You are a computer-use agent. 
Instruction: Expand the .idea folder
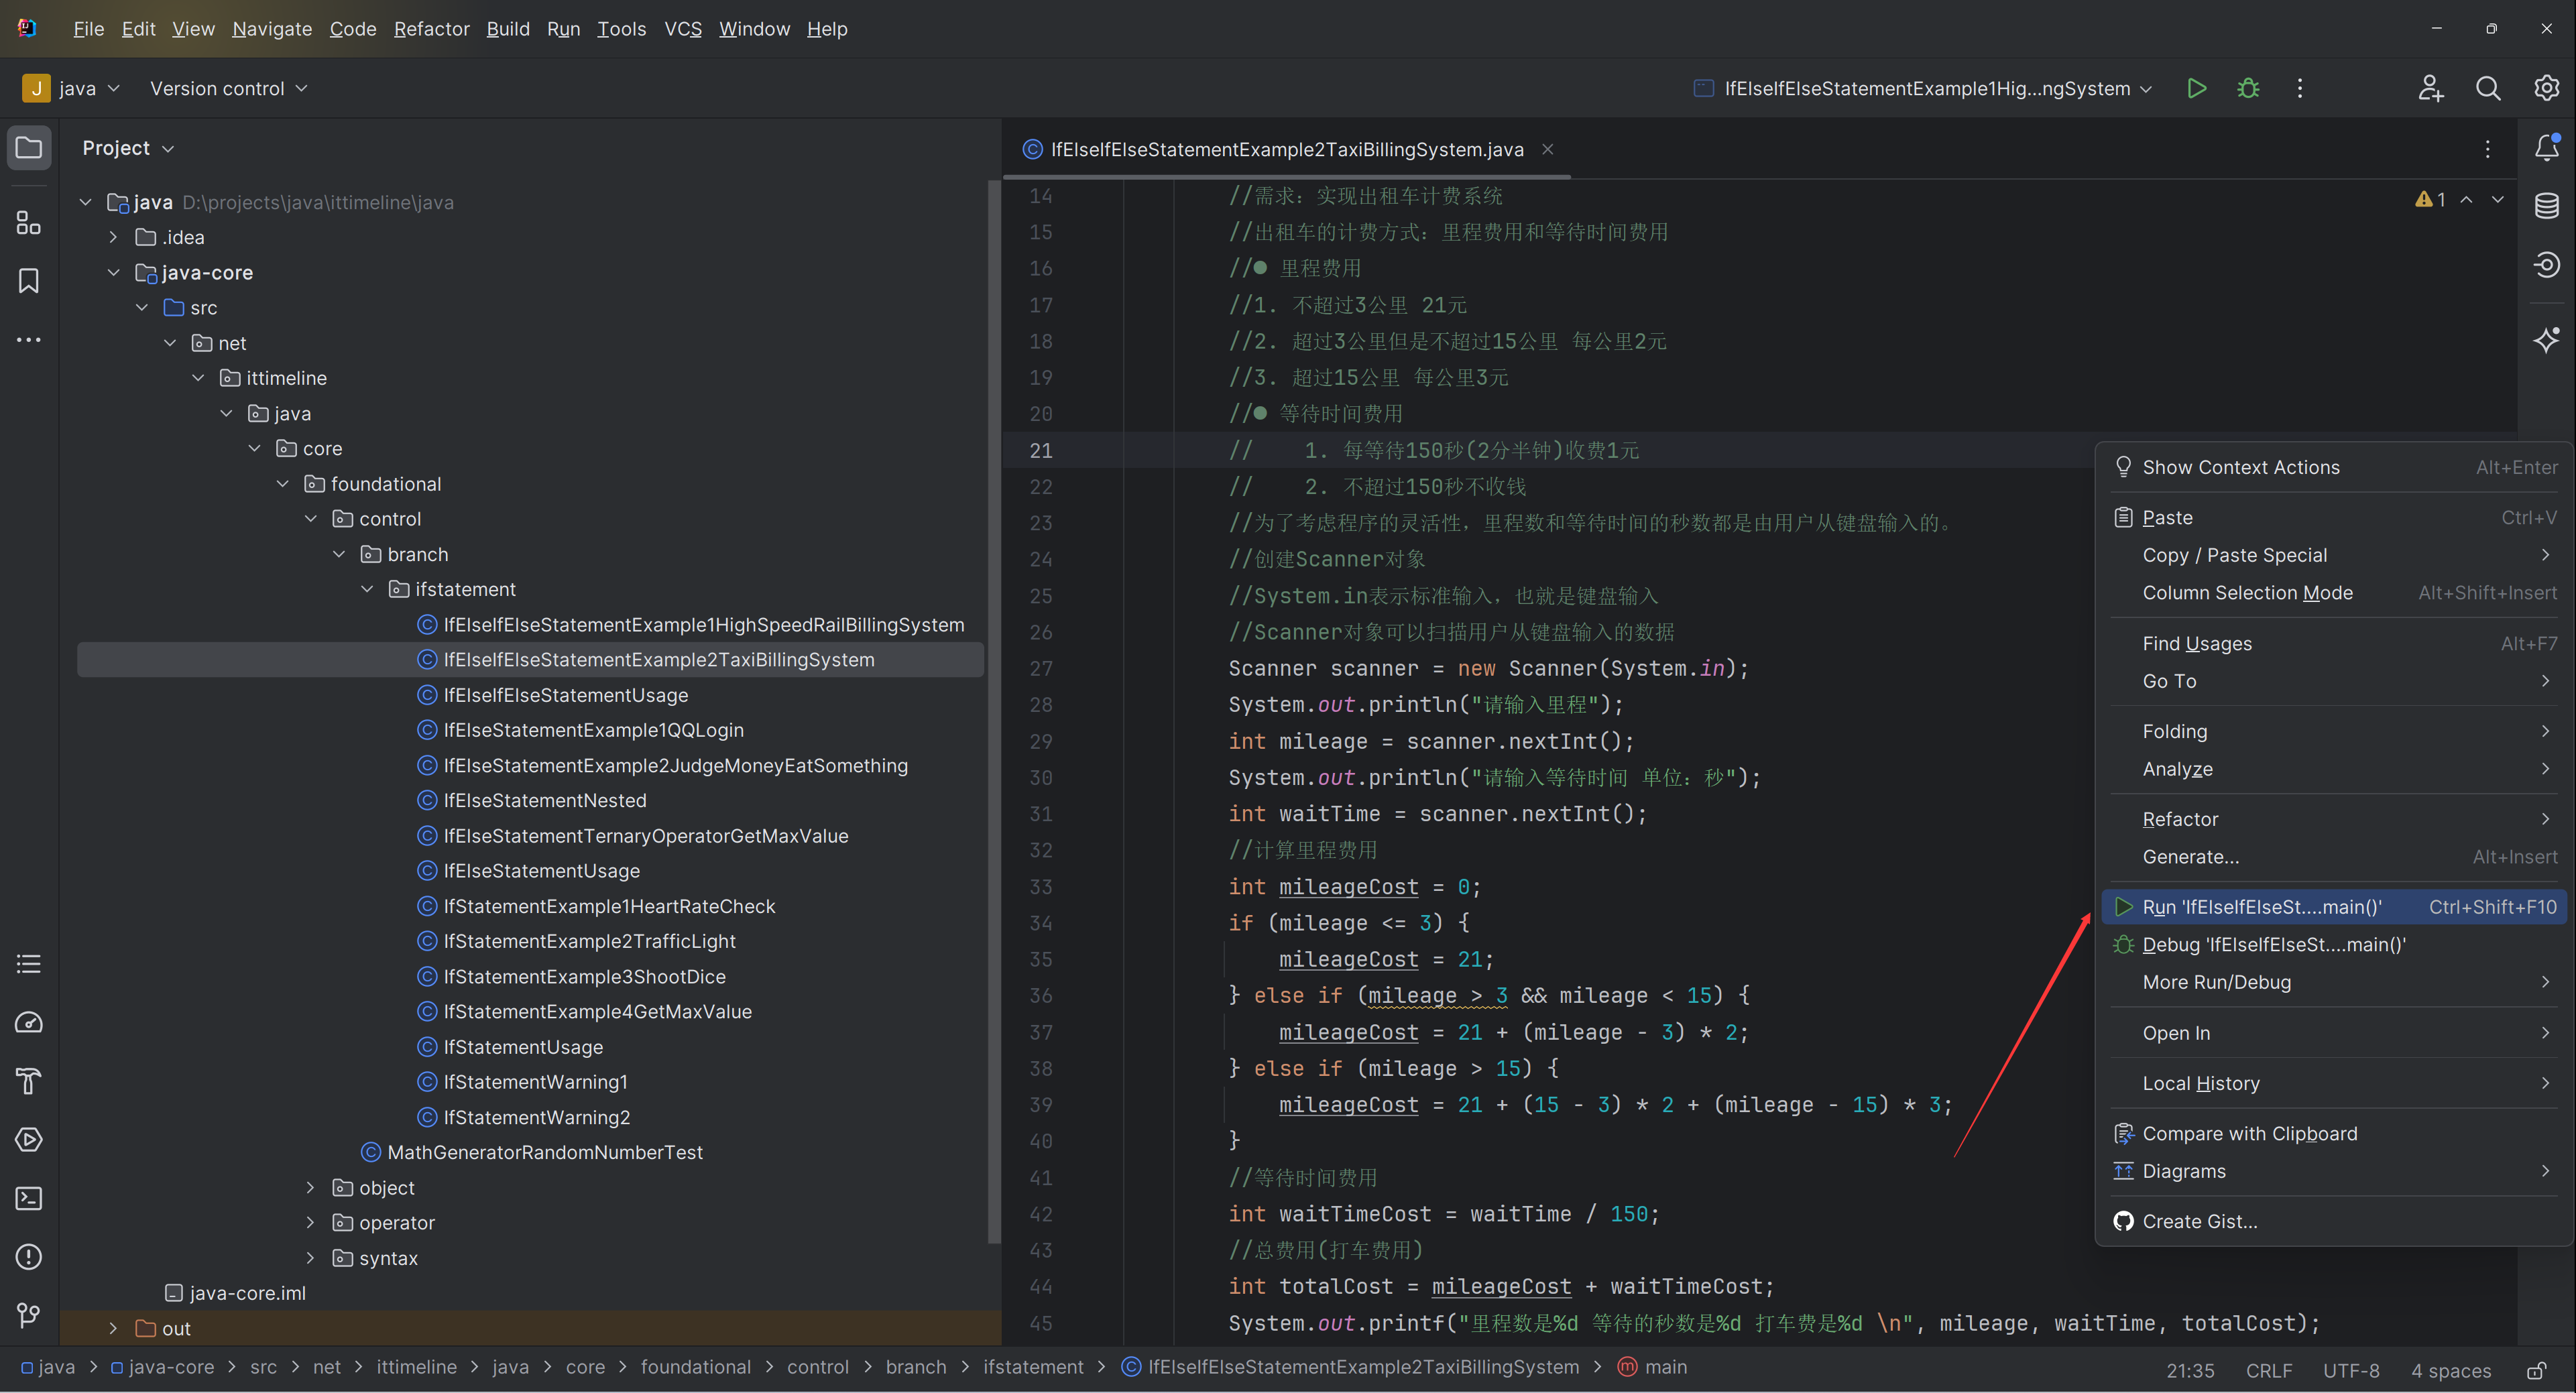(x=113, y=237)
